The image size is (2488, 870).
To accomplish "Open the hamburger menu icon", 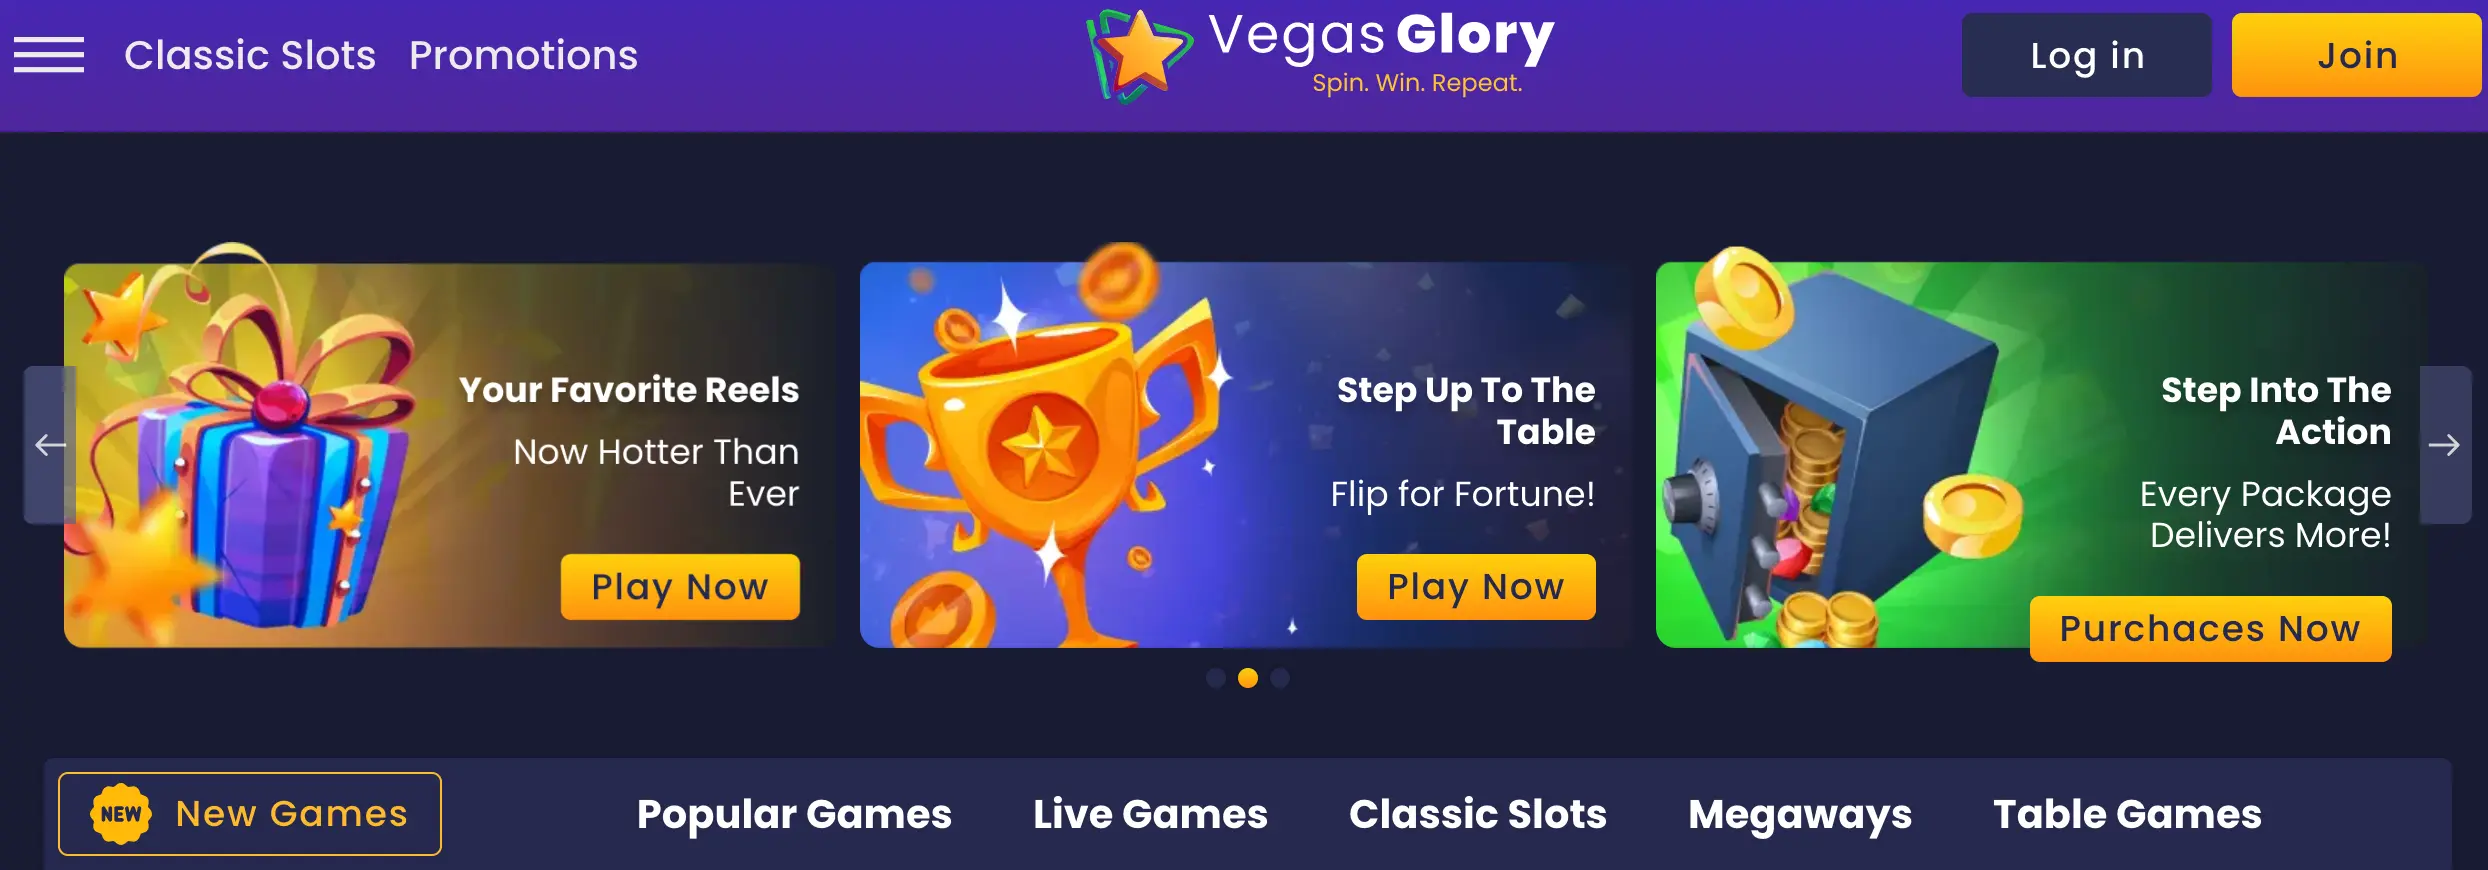I will pyautogui.click(x=49, y=55).
